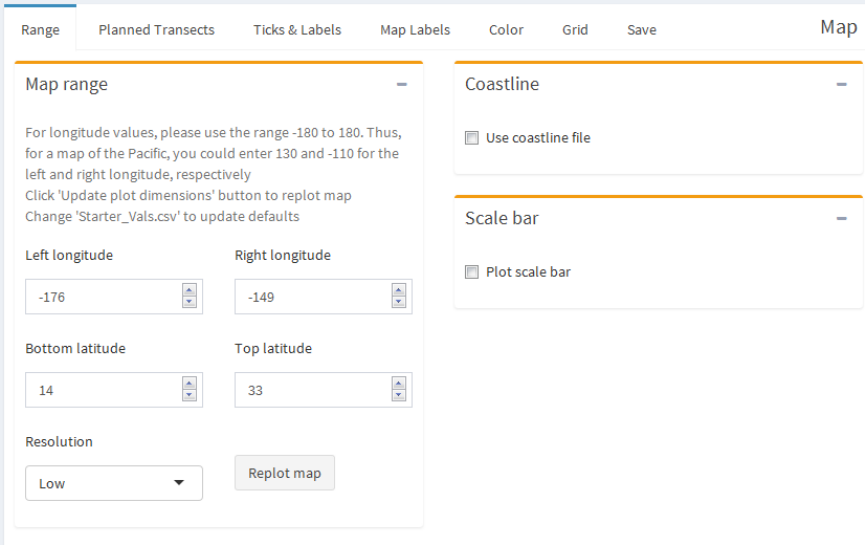Image resolution: width=865 pixels, height=545 pixels.
Task: Decrease Right longitude with down arrow
Action: [x=398, y=302]
